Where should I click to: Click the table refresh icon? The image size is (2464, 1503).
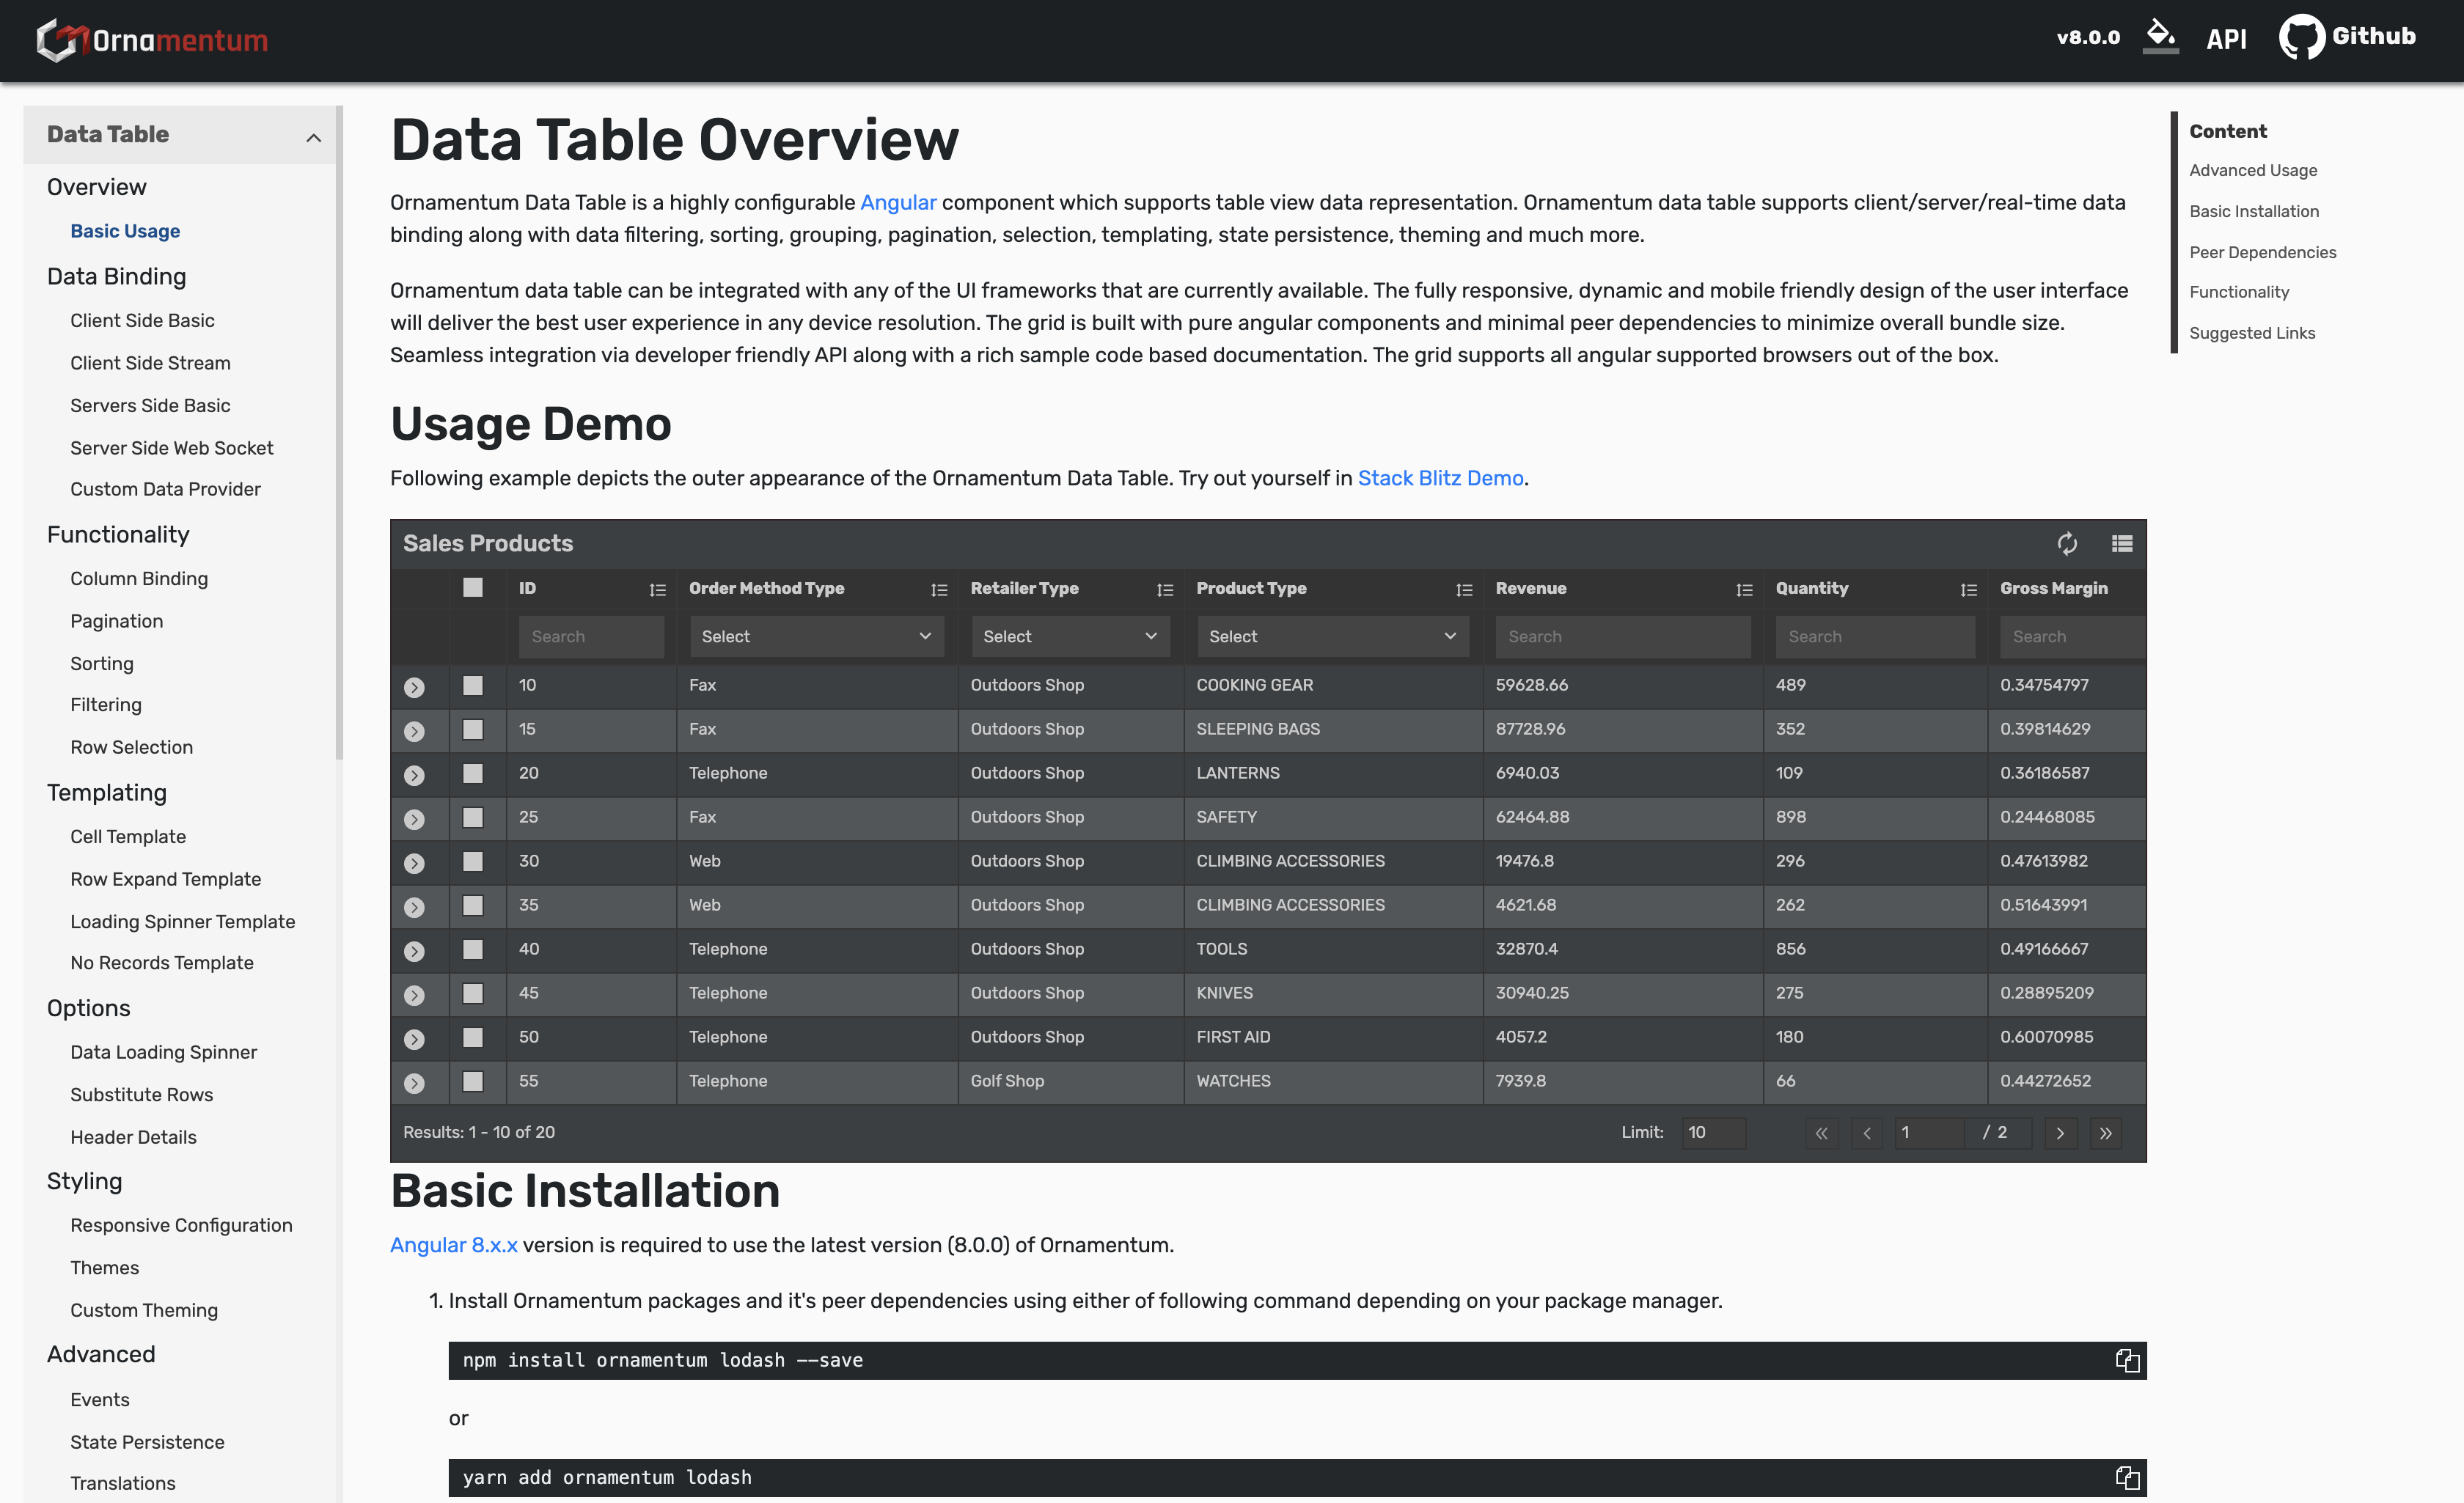tap(2066, 543)
